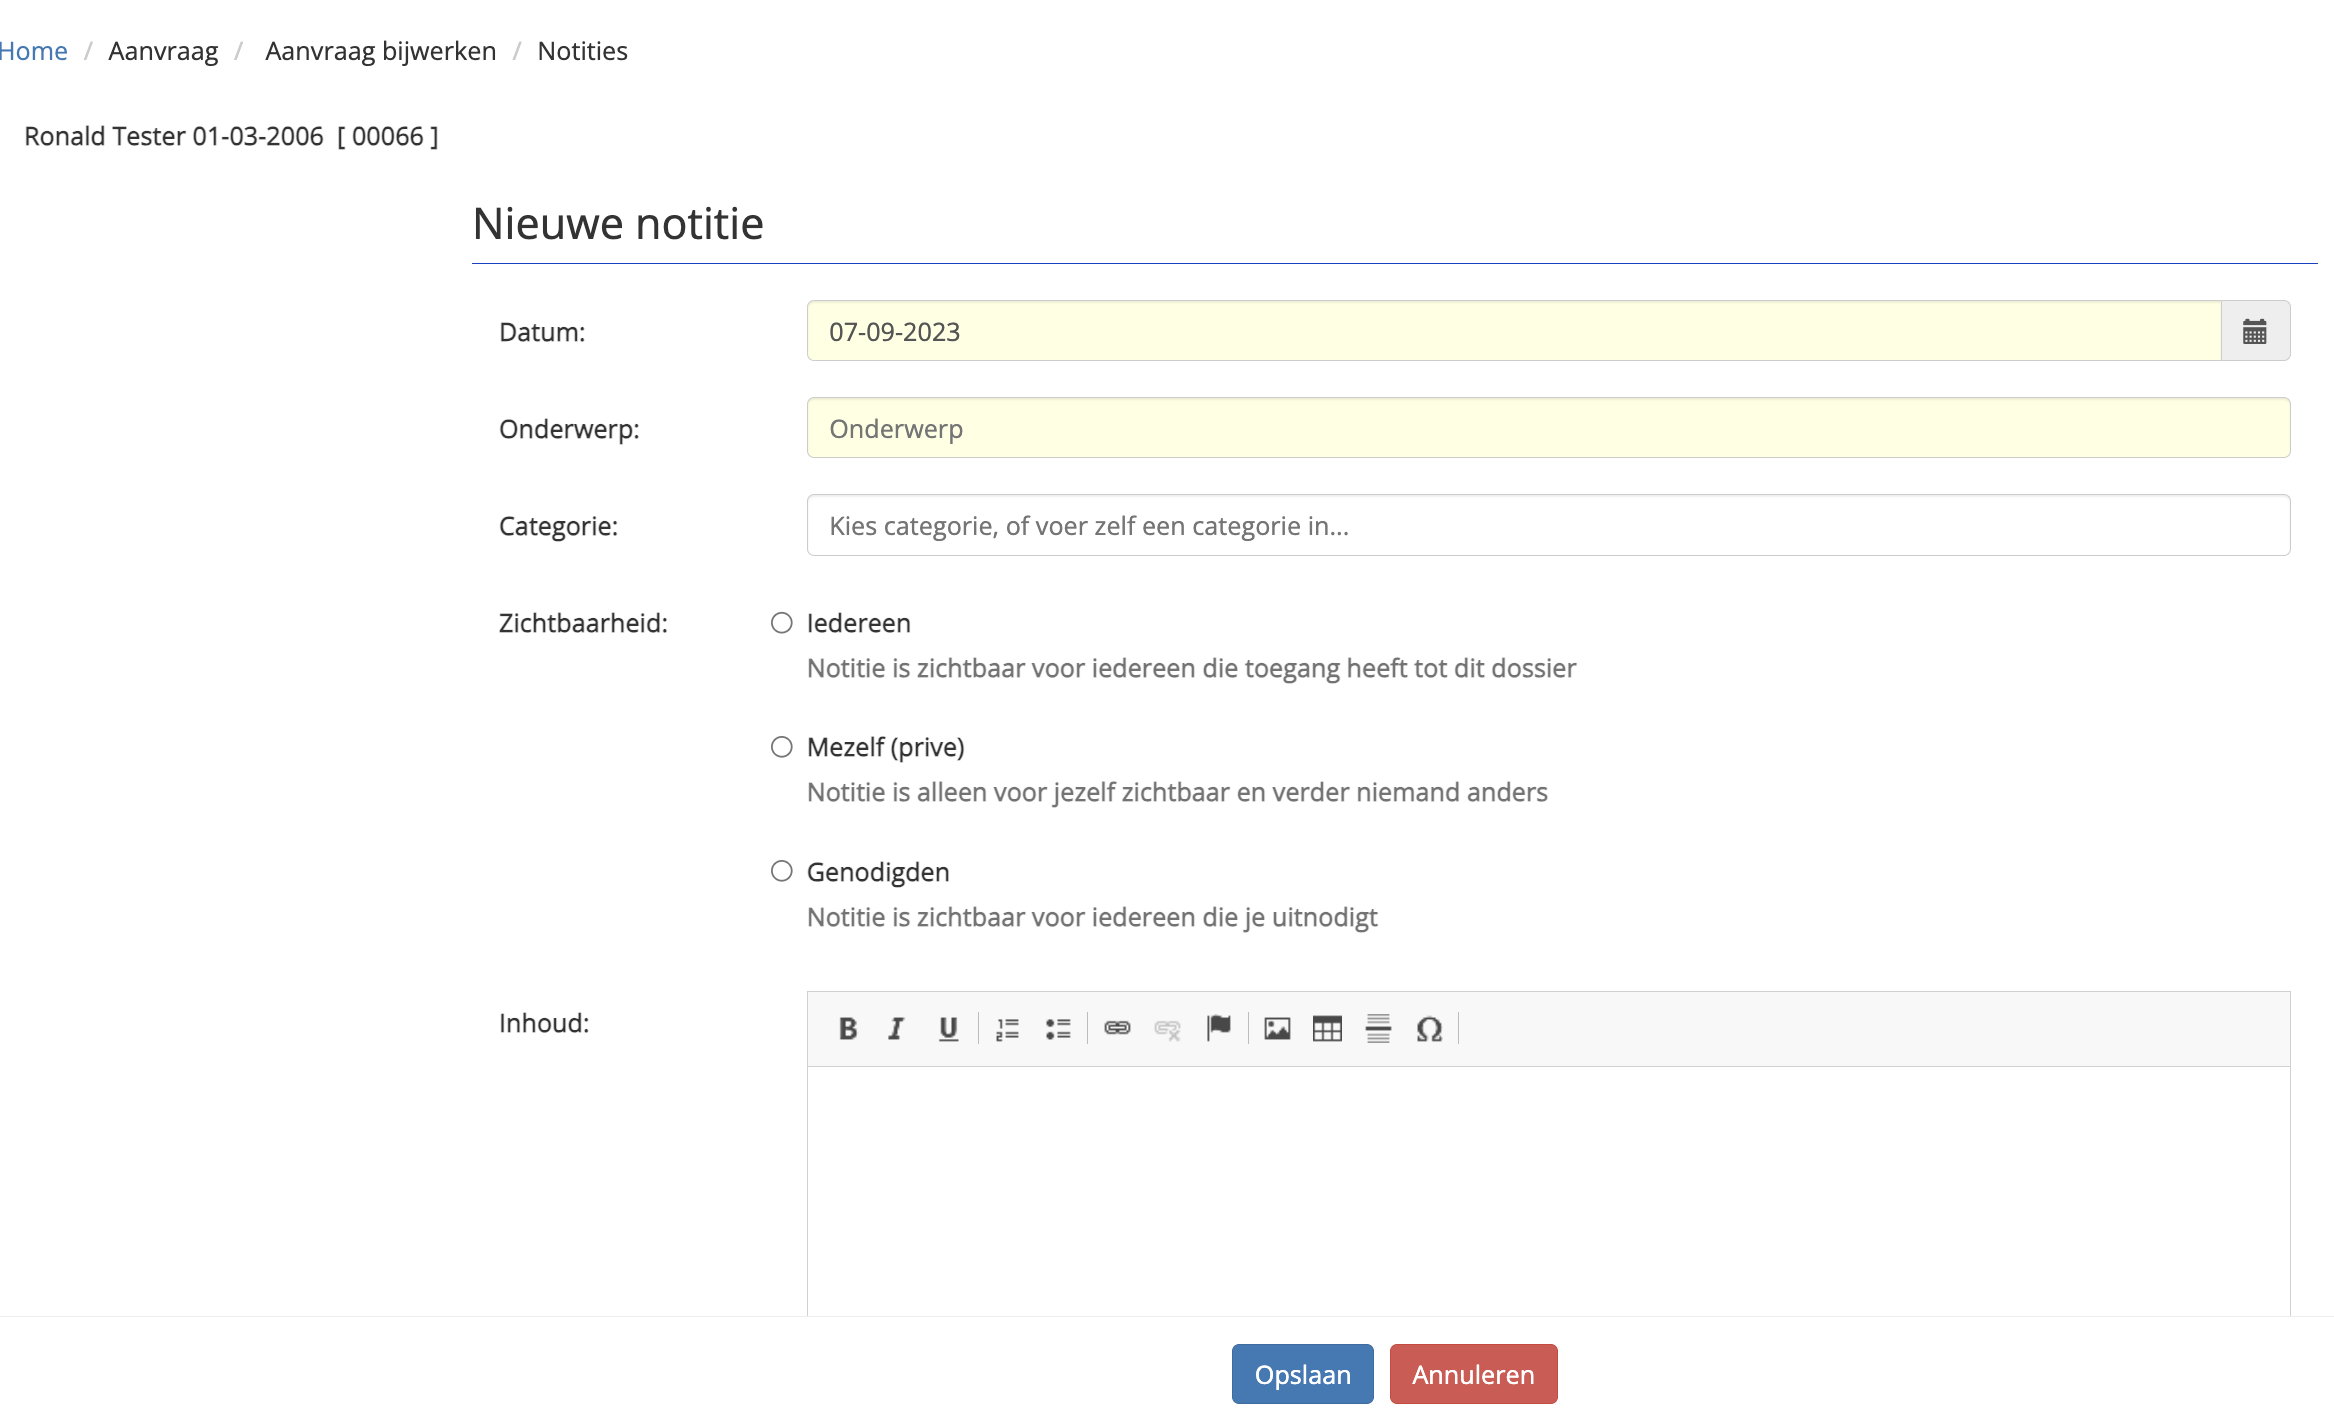Go to Home via breadcrumb
The image size is (2334, 1418).
point(33,51)
